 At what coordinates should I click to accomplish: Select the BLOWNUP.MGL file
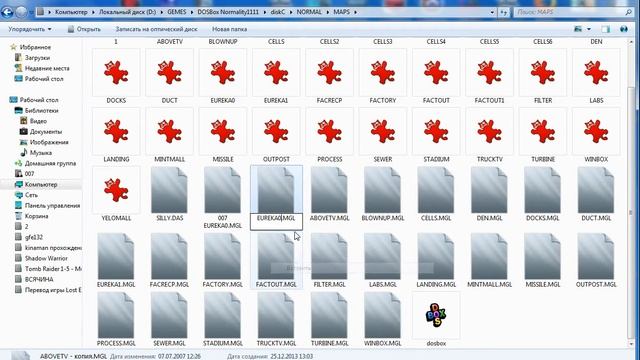click(x=383, y=194)
